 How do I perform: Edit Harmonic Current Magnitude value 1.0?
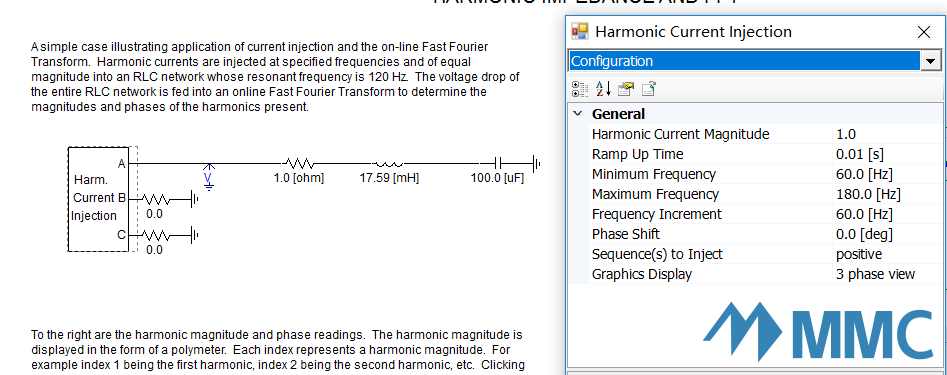[887, 133]
